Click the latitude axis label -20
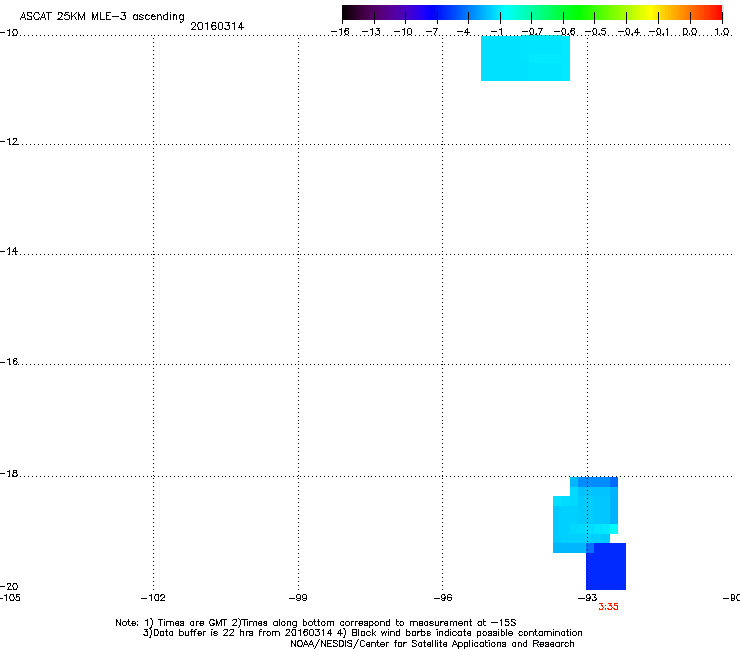The width and height of the screenshot is (740, 650). (9, 586)
